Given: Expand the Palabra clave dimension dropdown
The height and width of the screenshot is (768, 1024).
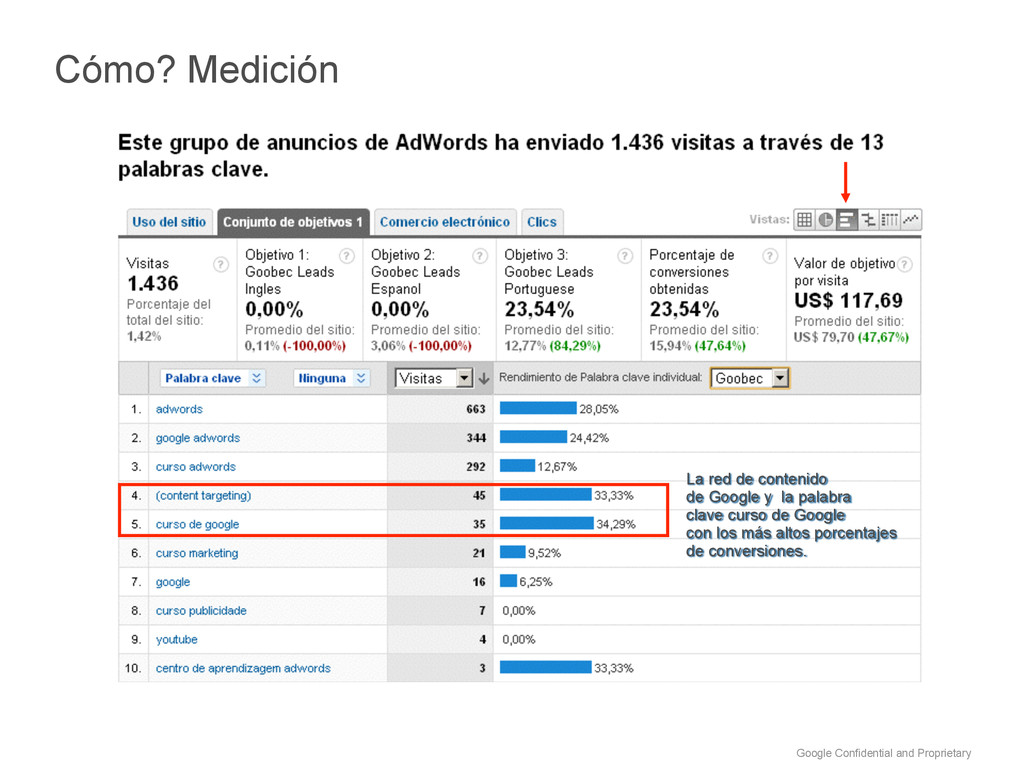Looking at the screenshot, I should (213, 378).
